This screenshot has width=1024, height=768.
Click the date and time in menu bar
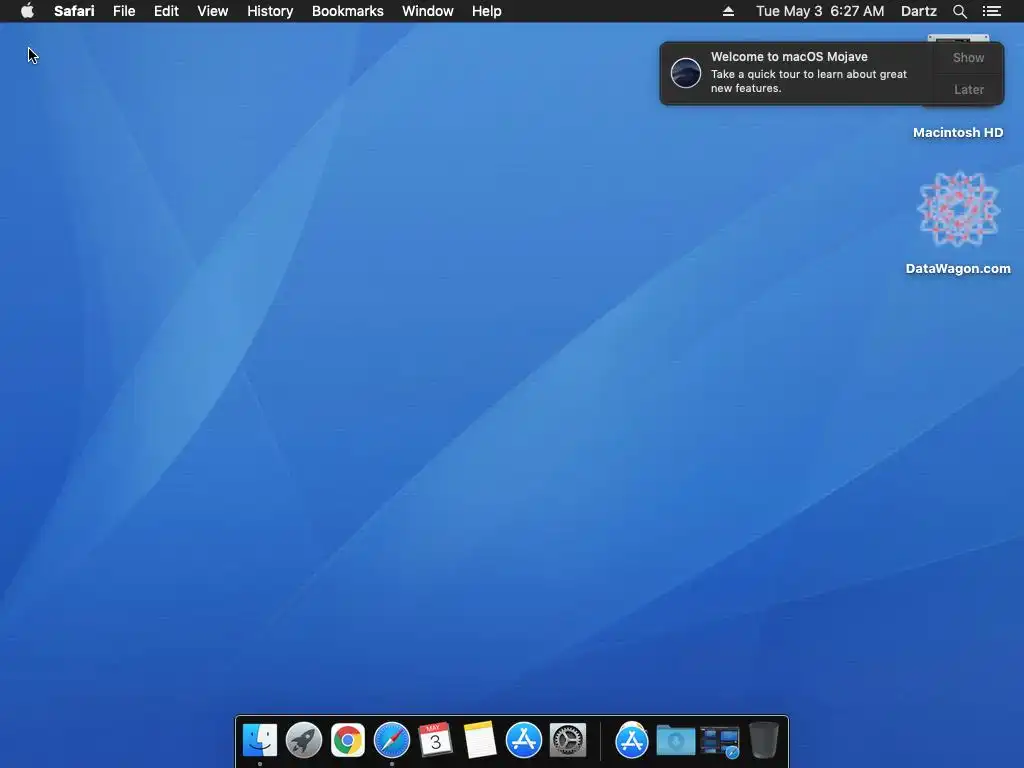[820, 11]
